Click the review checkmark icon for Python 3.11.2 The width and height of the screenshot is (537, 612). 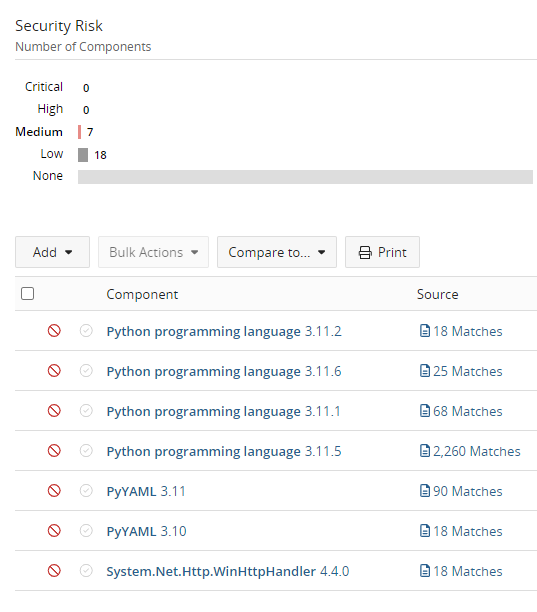(86, 331)
